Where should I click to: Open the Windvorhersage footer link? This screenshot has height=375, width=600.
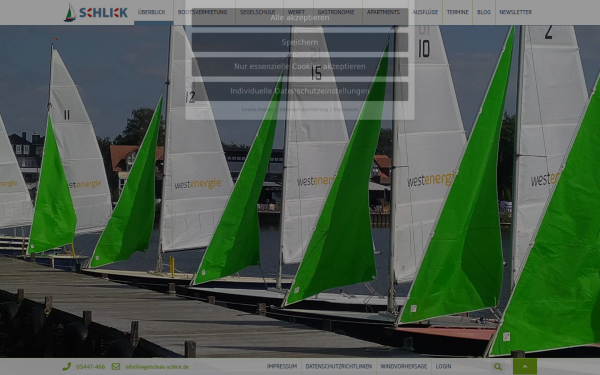tap(404, 366)
